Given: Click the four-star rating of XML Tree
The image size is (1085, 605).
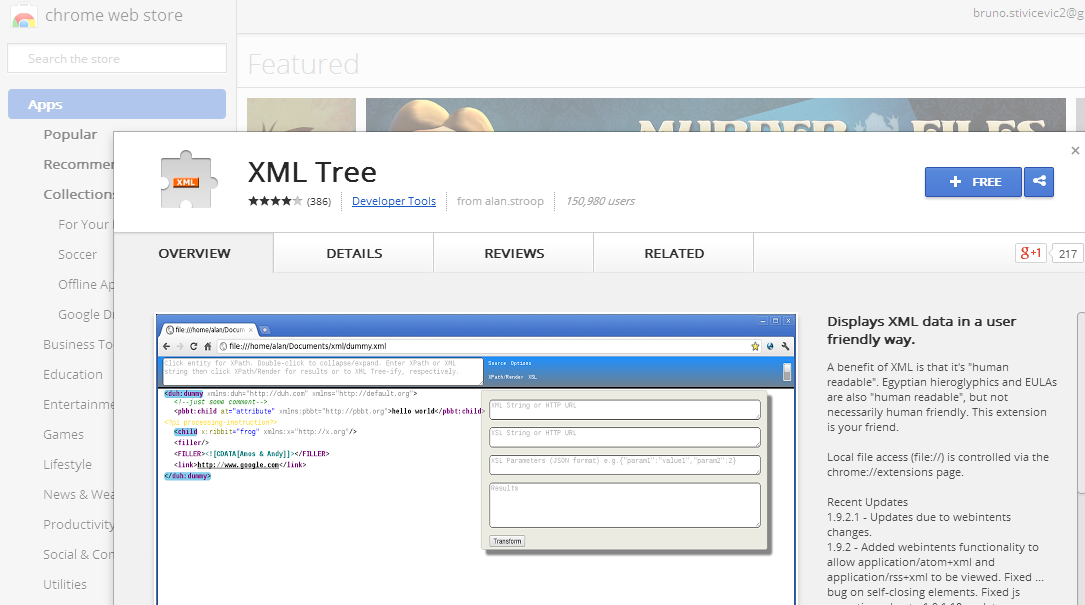Looking at the screenshot, I should (275, 201).
